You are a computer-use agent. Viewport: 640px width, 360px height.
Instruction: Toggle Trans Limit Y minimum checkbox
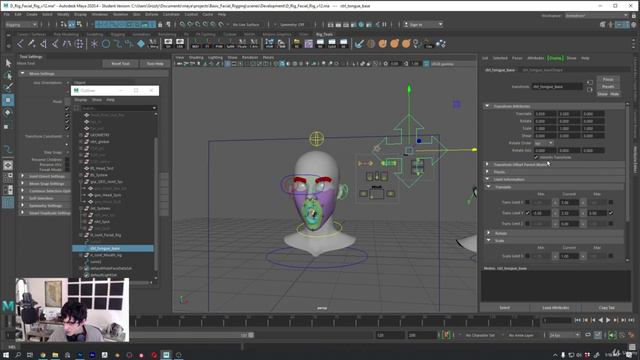[x=527, y=213]
